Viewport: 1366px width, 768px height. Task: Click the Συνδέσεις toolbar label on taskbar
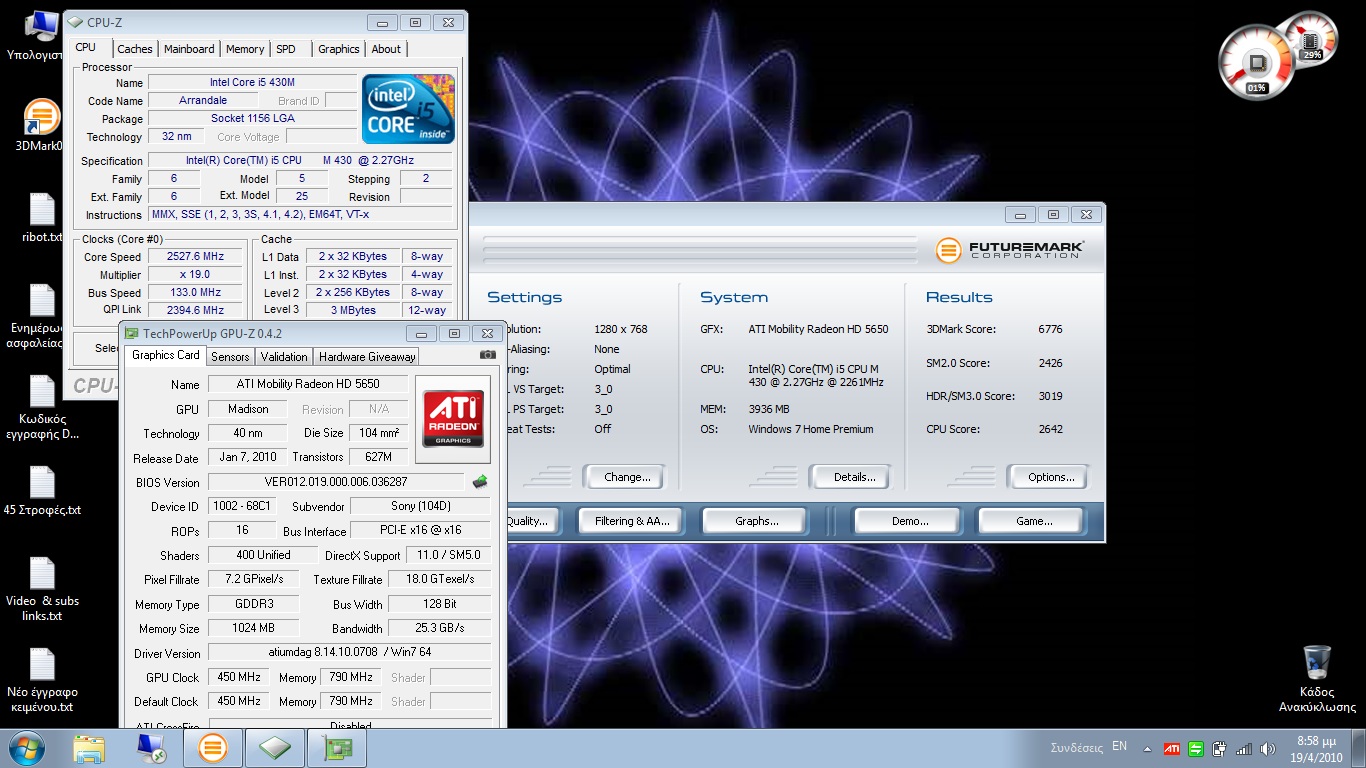pyautogui.click(x=1076, y=747)
